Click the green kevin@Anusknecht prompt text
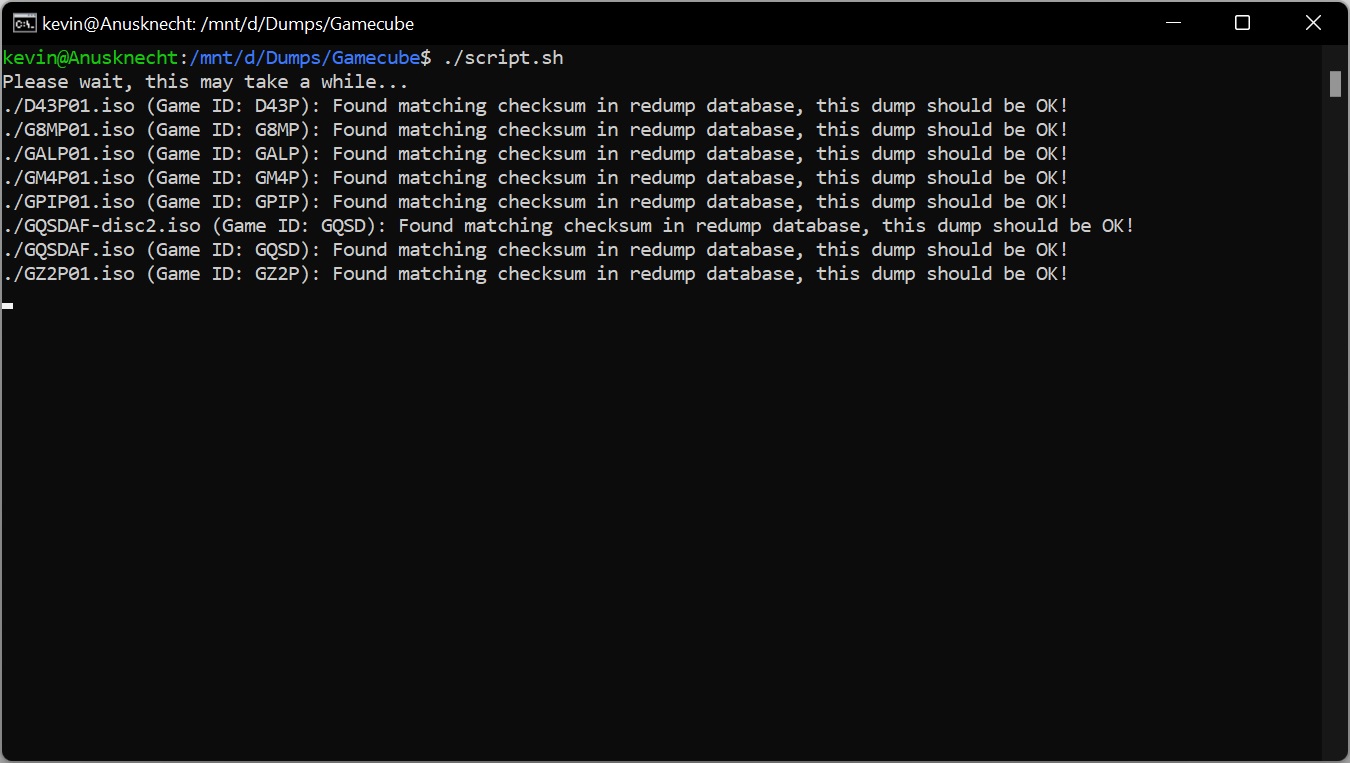 pyautogui.click(x=89, y=58)
